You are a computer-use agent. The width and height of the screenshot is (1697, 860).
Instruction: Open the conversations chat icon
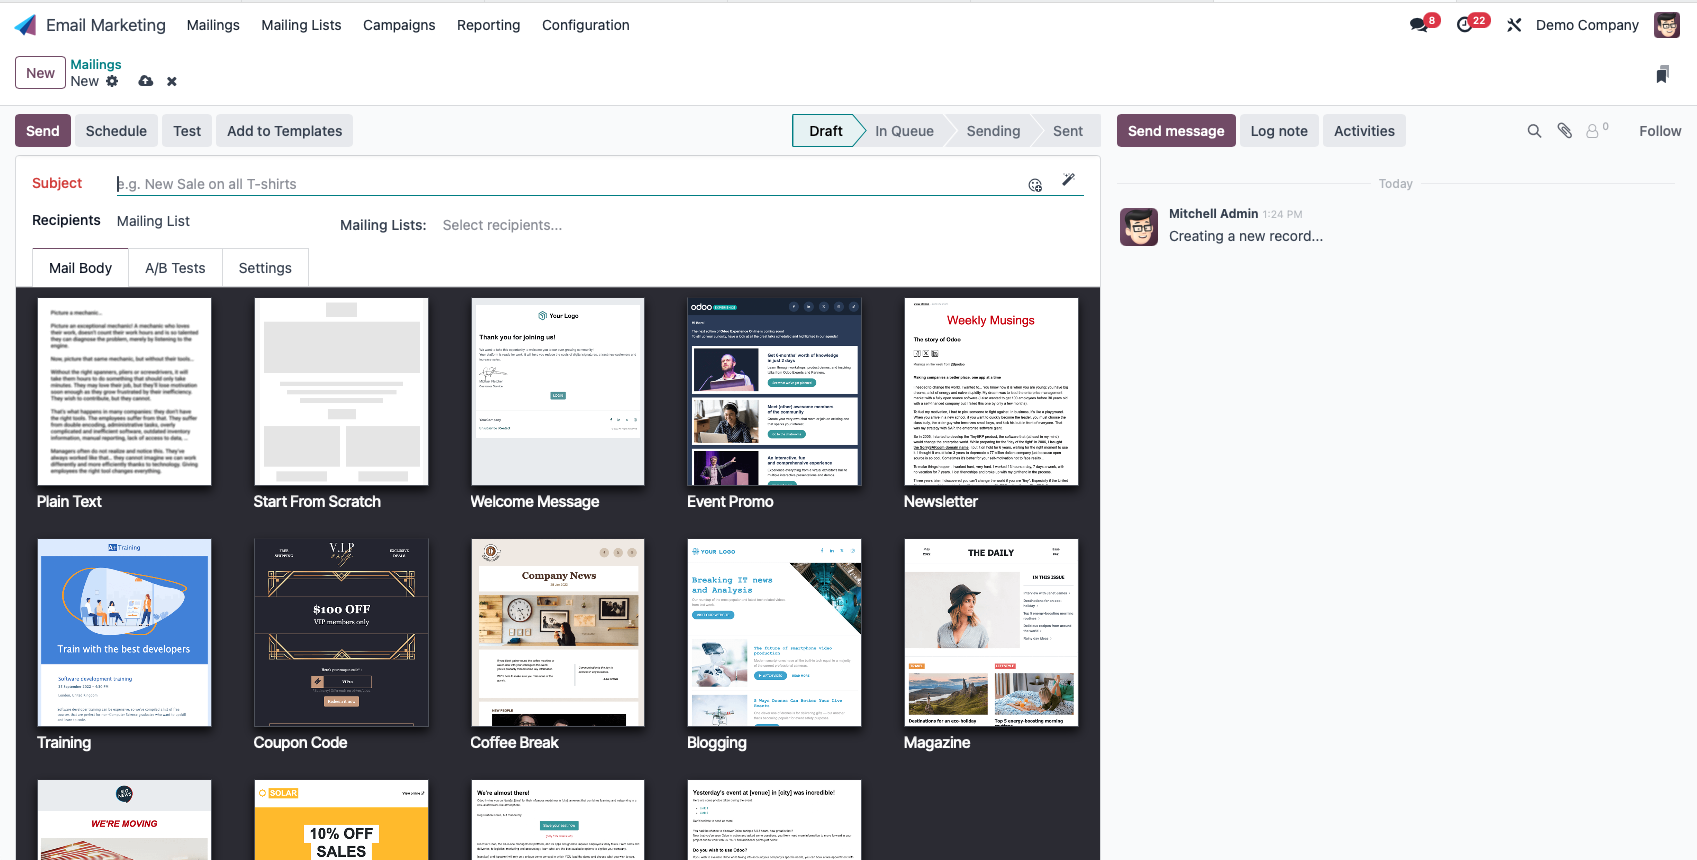tap(1419, 25)
